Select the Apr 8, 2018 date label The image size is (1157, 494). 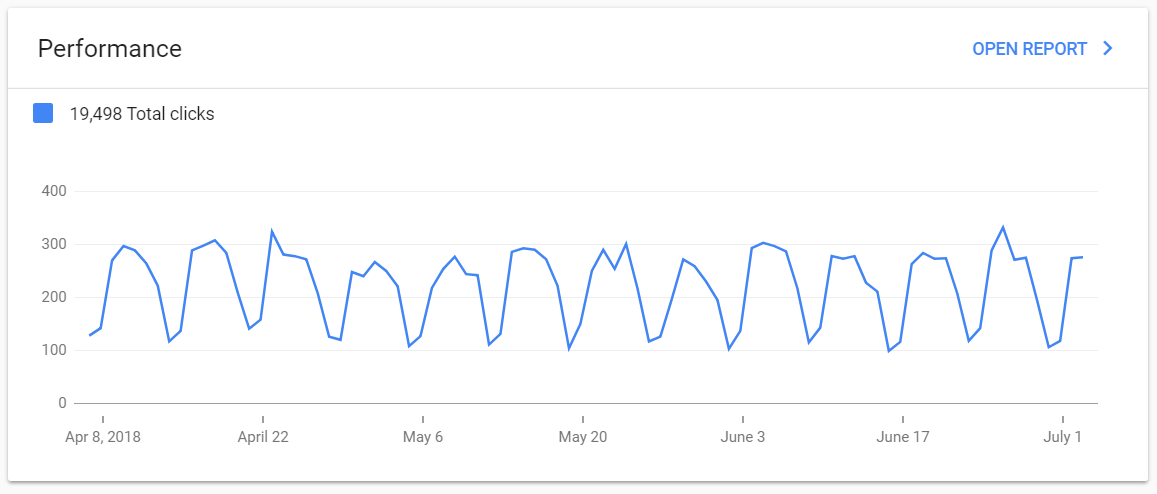coord(103,437)
